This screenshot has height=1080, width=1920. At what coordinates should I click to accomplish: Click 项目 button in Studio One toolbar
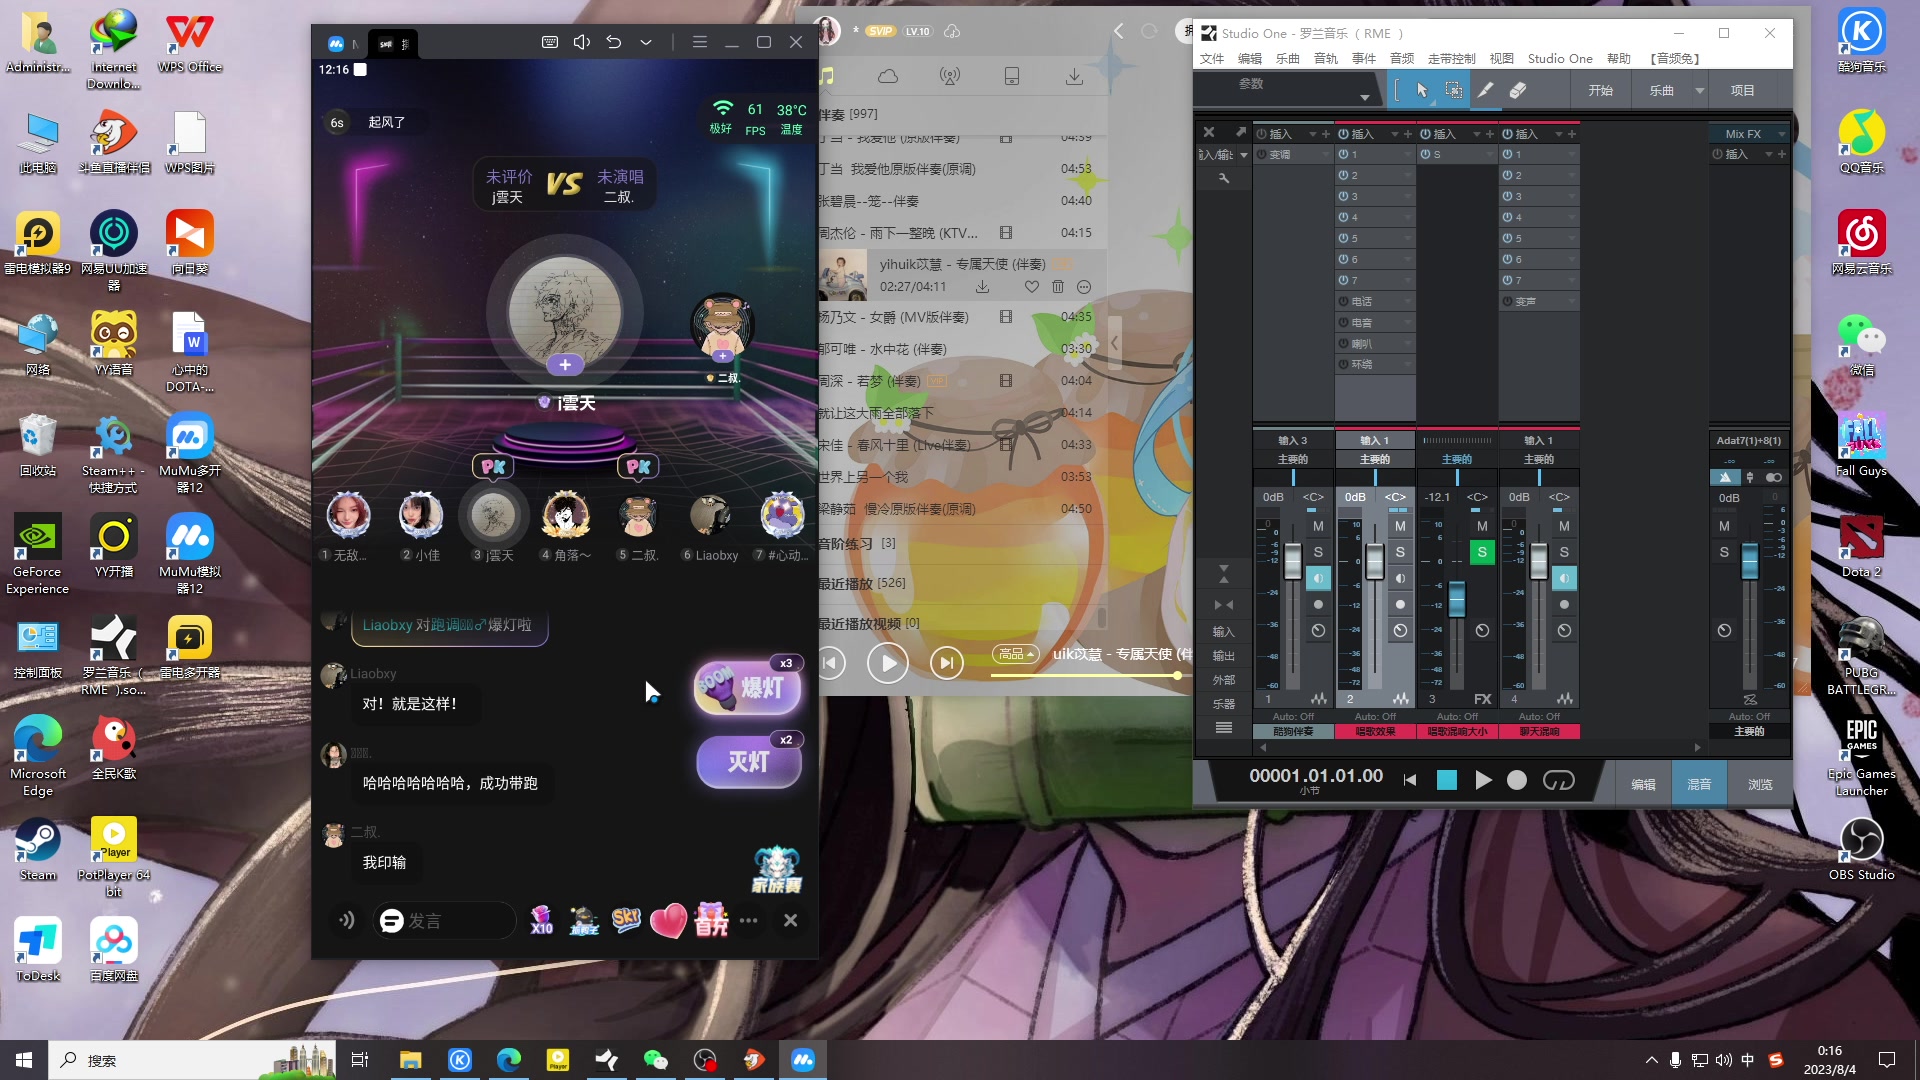pyautogui.click(x=1743, y=90)
